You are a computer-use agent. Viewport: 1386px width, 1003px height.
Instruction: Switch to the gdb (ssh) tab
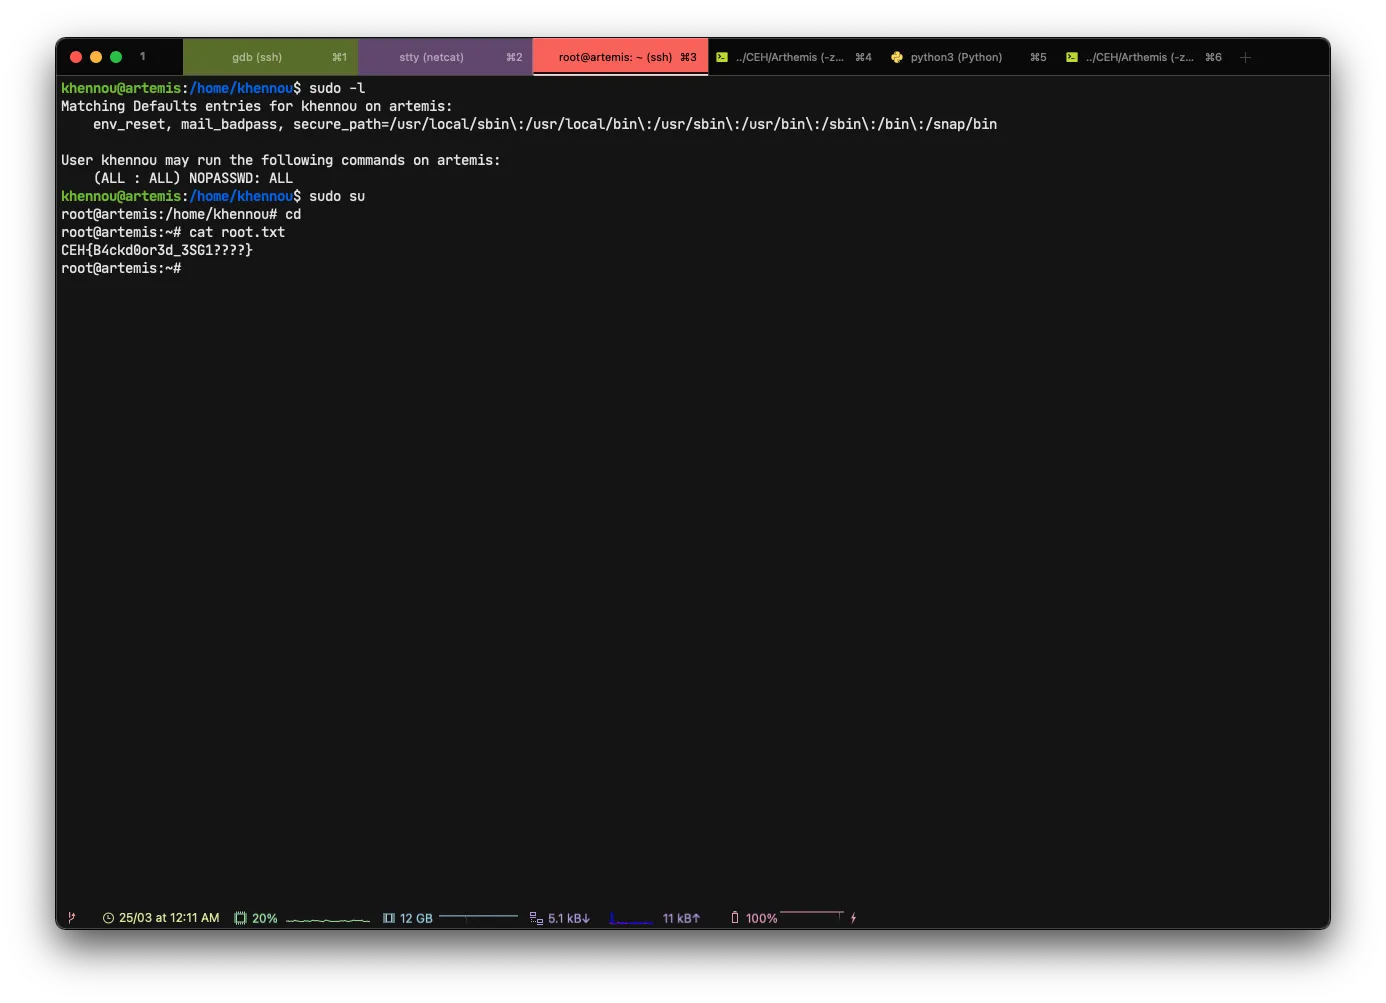(x=257, y=58)
